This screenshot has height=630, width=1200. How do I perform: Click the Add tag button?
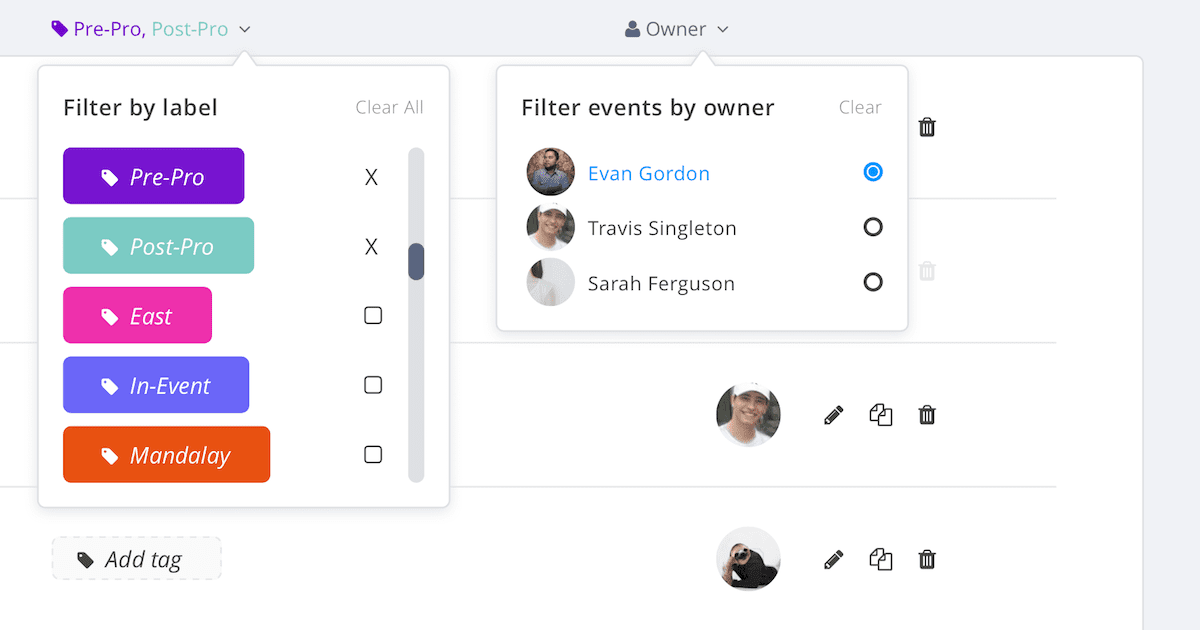[136, 559]
